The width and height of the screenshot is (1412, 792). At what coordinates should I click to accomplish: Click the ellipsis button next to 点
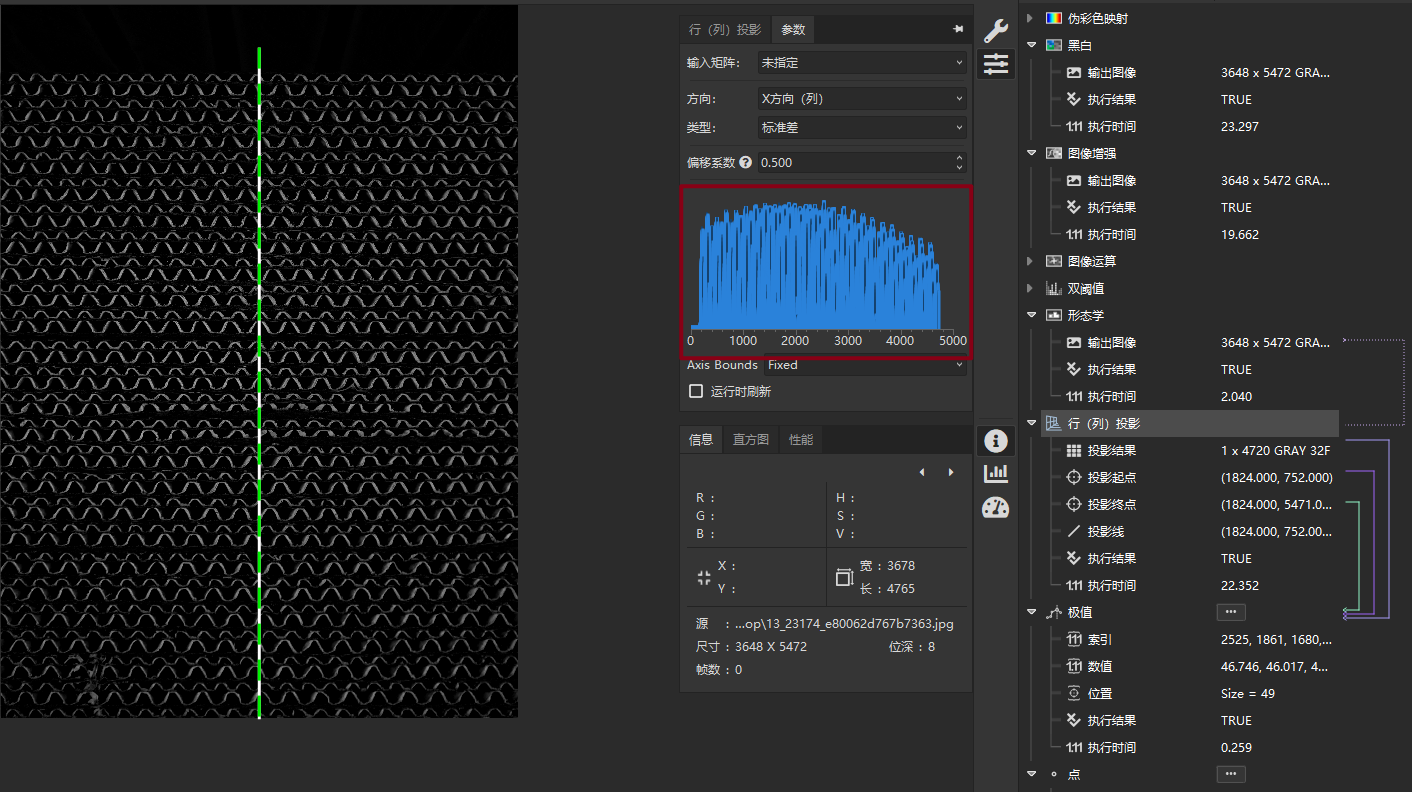pyautogui.click(x=1231, y=774)
